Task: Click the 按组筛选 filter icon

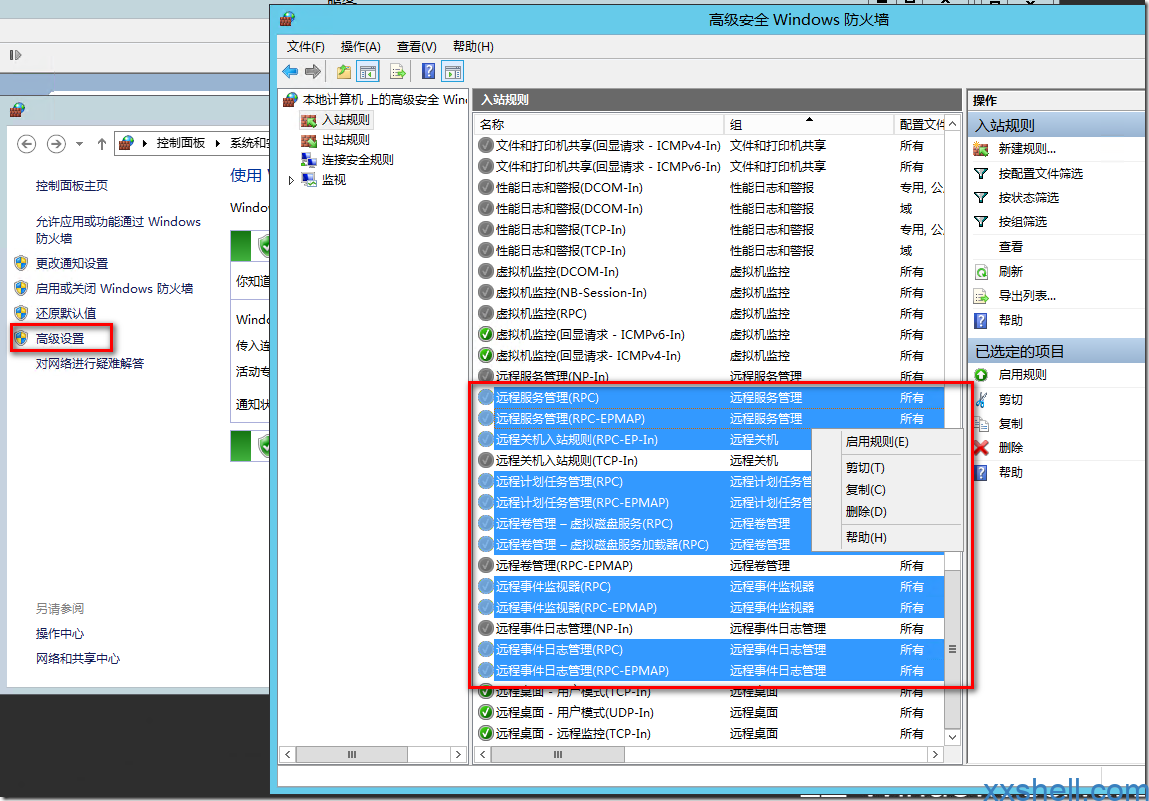Action: (981, 222)
